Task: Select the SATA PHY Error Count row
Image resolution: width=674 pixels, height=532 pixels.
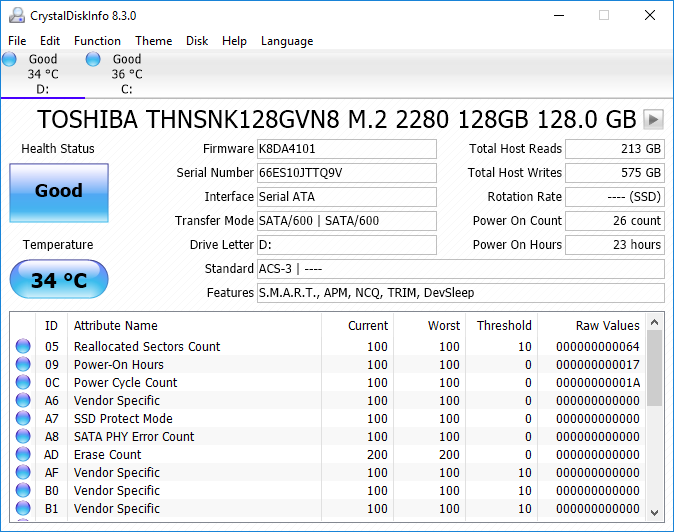Action: 134,437
